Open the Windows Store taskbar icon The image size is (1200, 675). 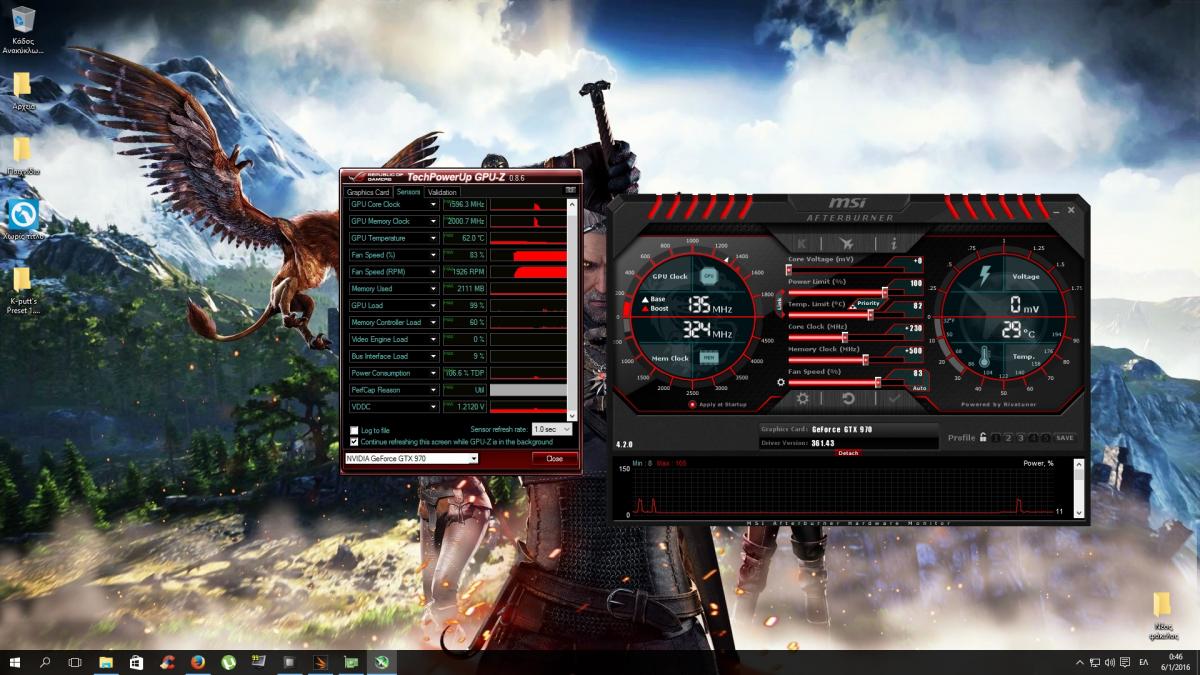pos(136,662)
